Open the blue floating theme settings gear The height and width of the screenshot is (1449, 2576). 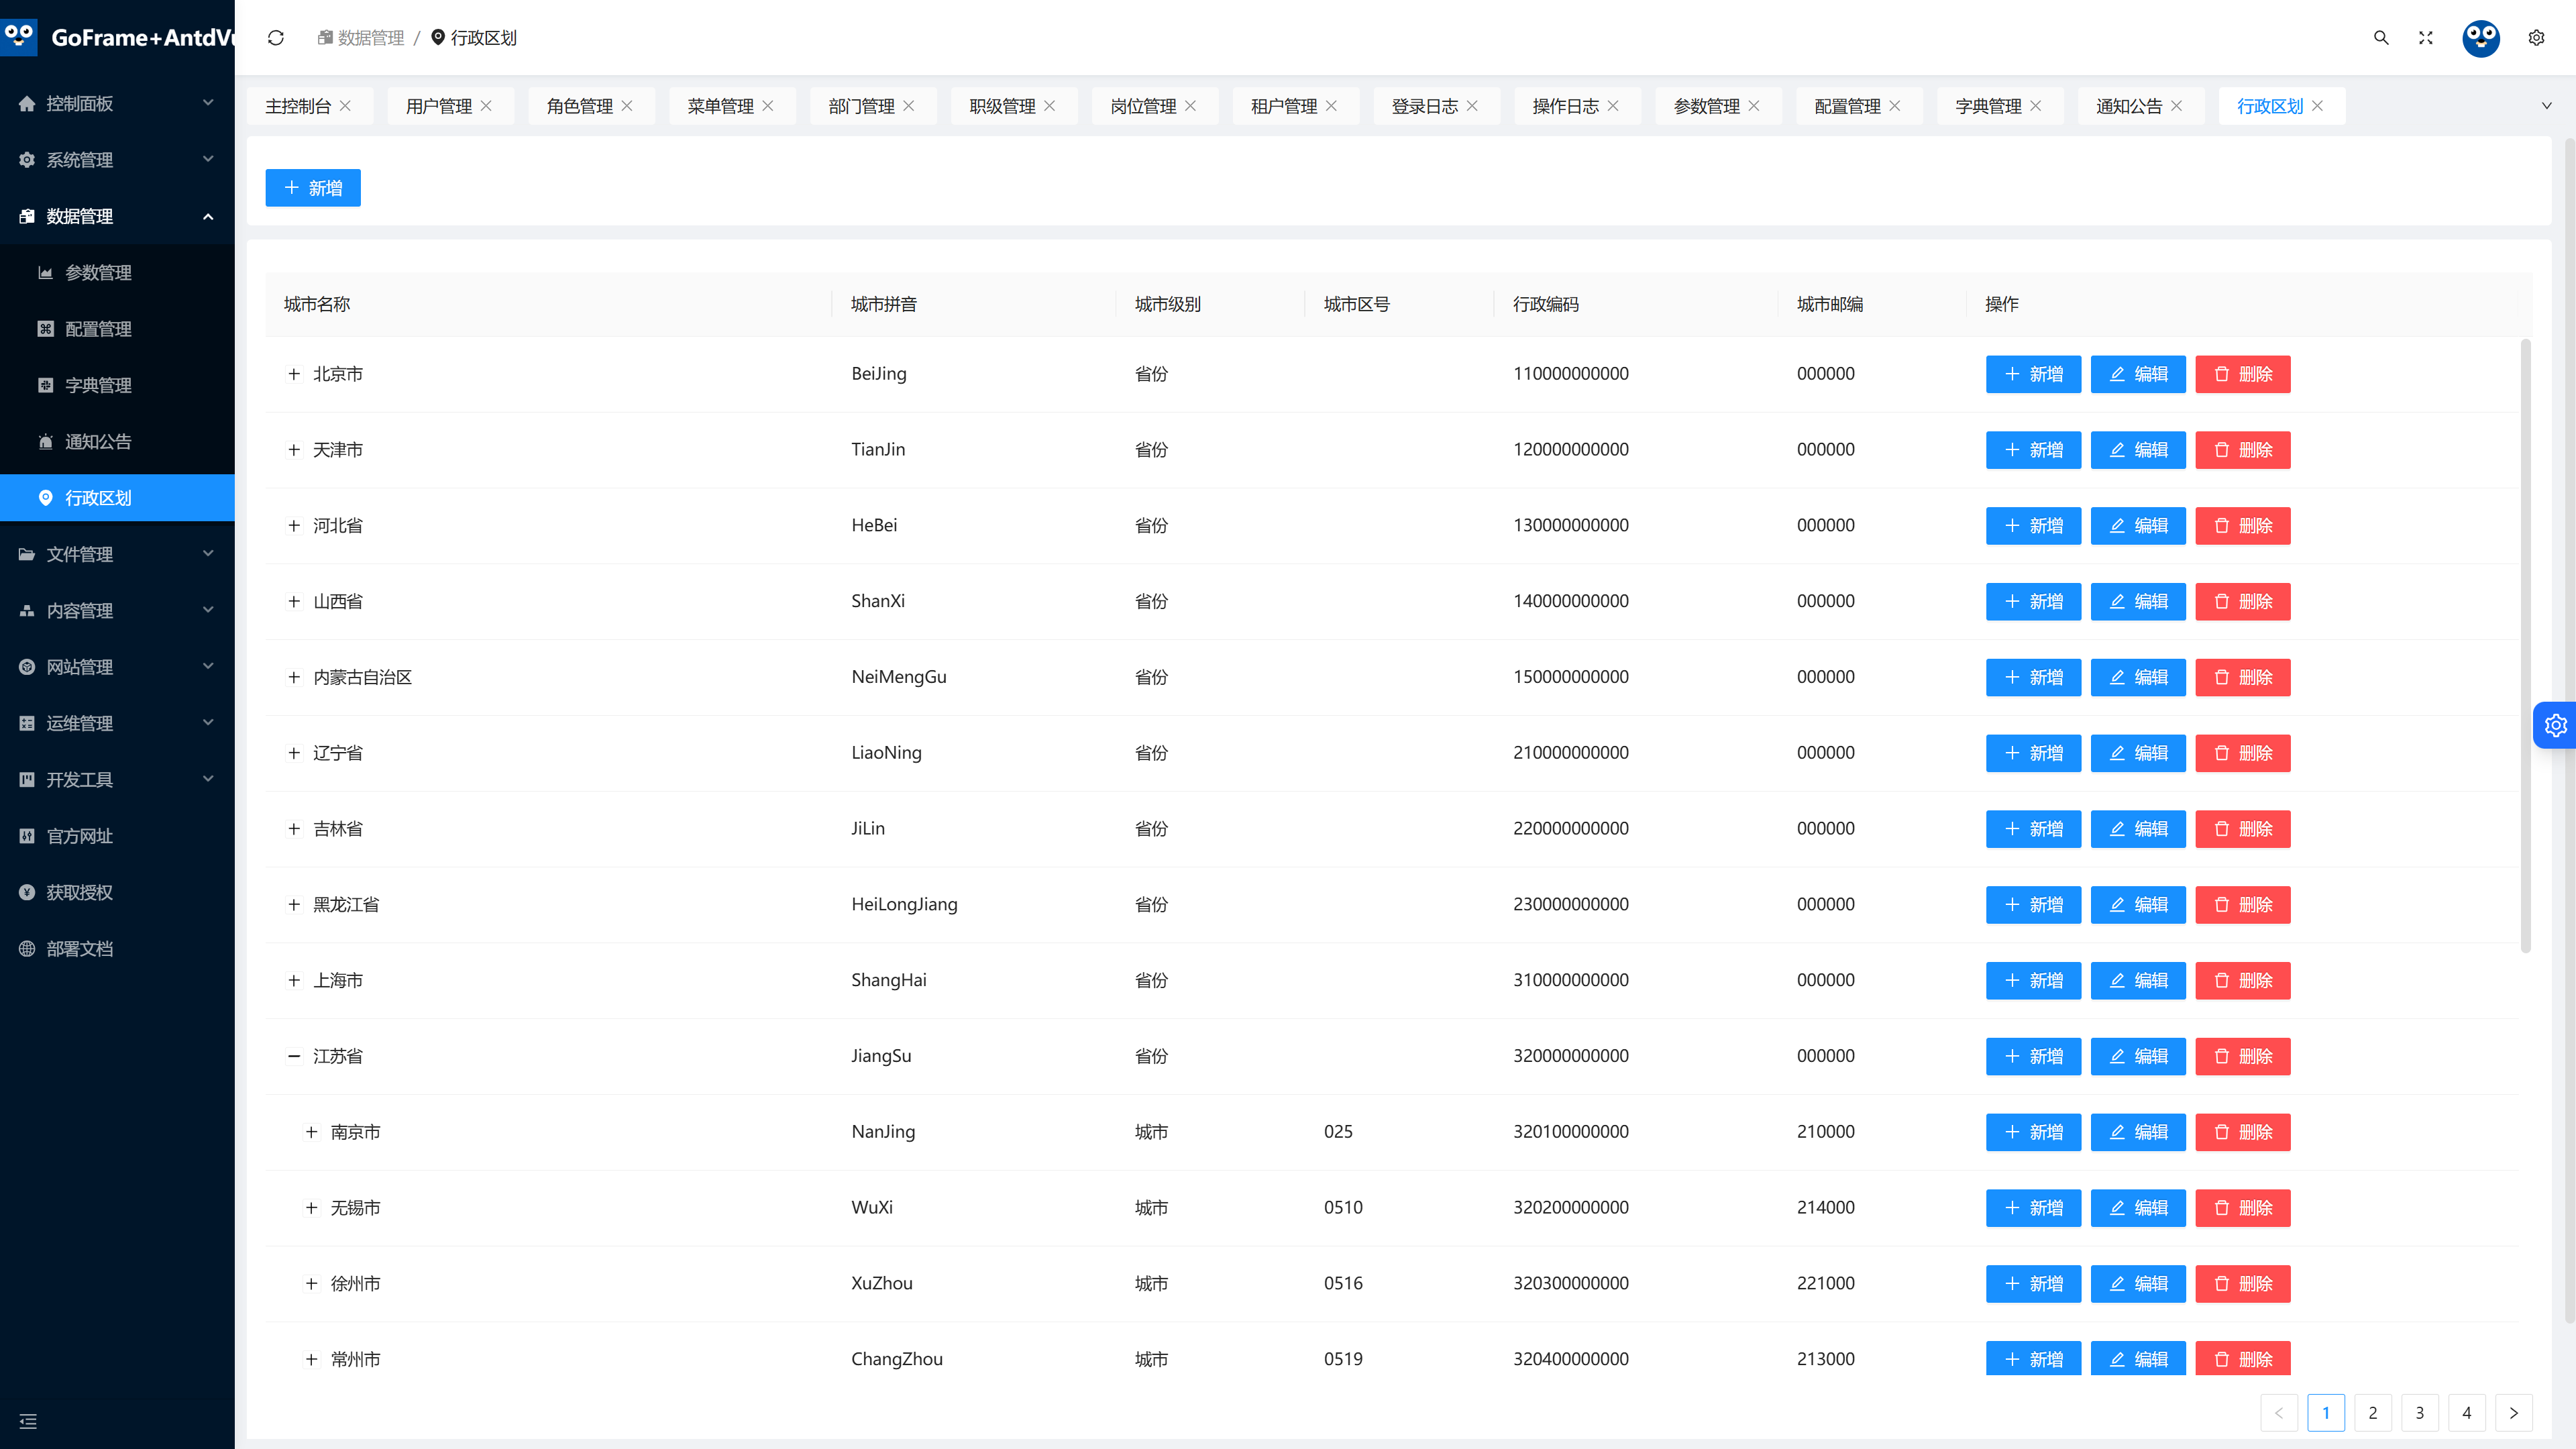[x=2556, y=725]
